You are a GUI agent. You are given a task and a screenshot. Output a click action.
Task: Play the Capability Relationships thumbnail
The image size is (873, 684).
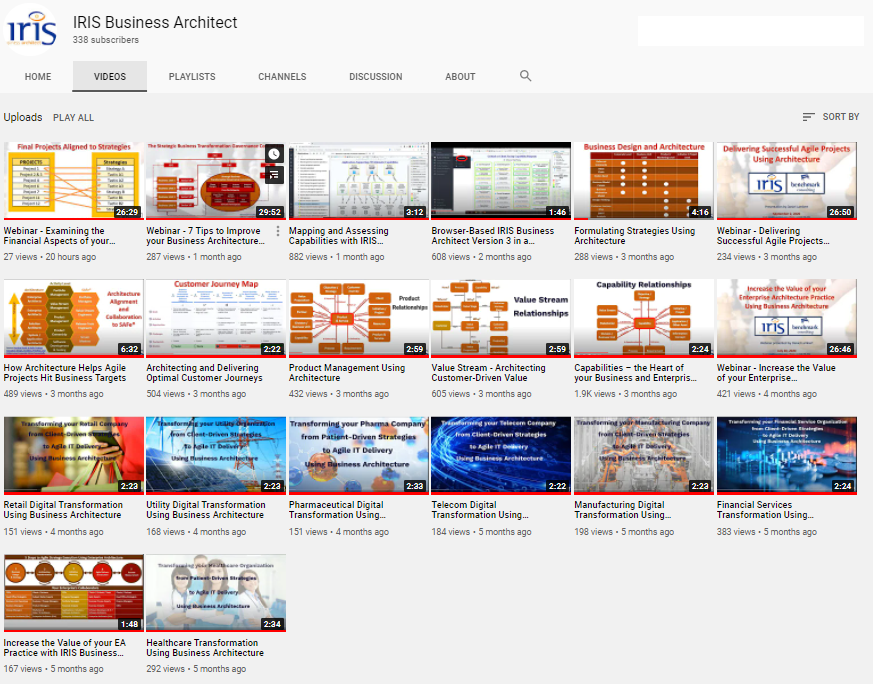pyautogui.click(x=644, y=318)
